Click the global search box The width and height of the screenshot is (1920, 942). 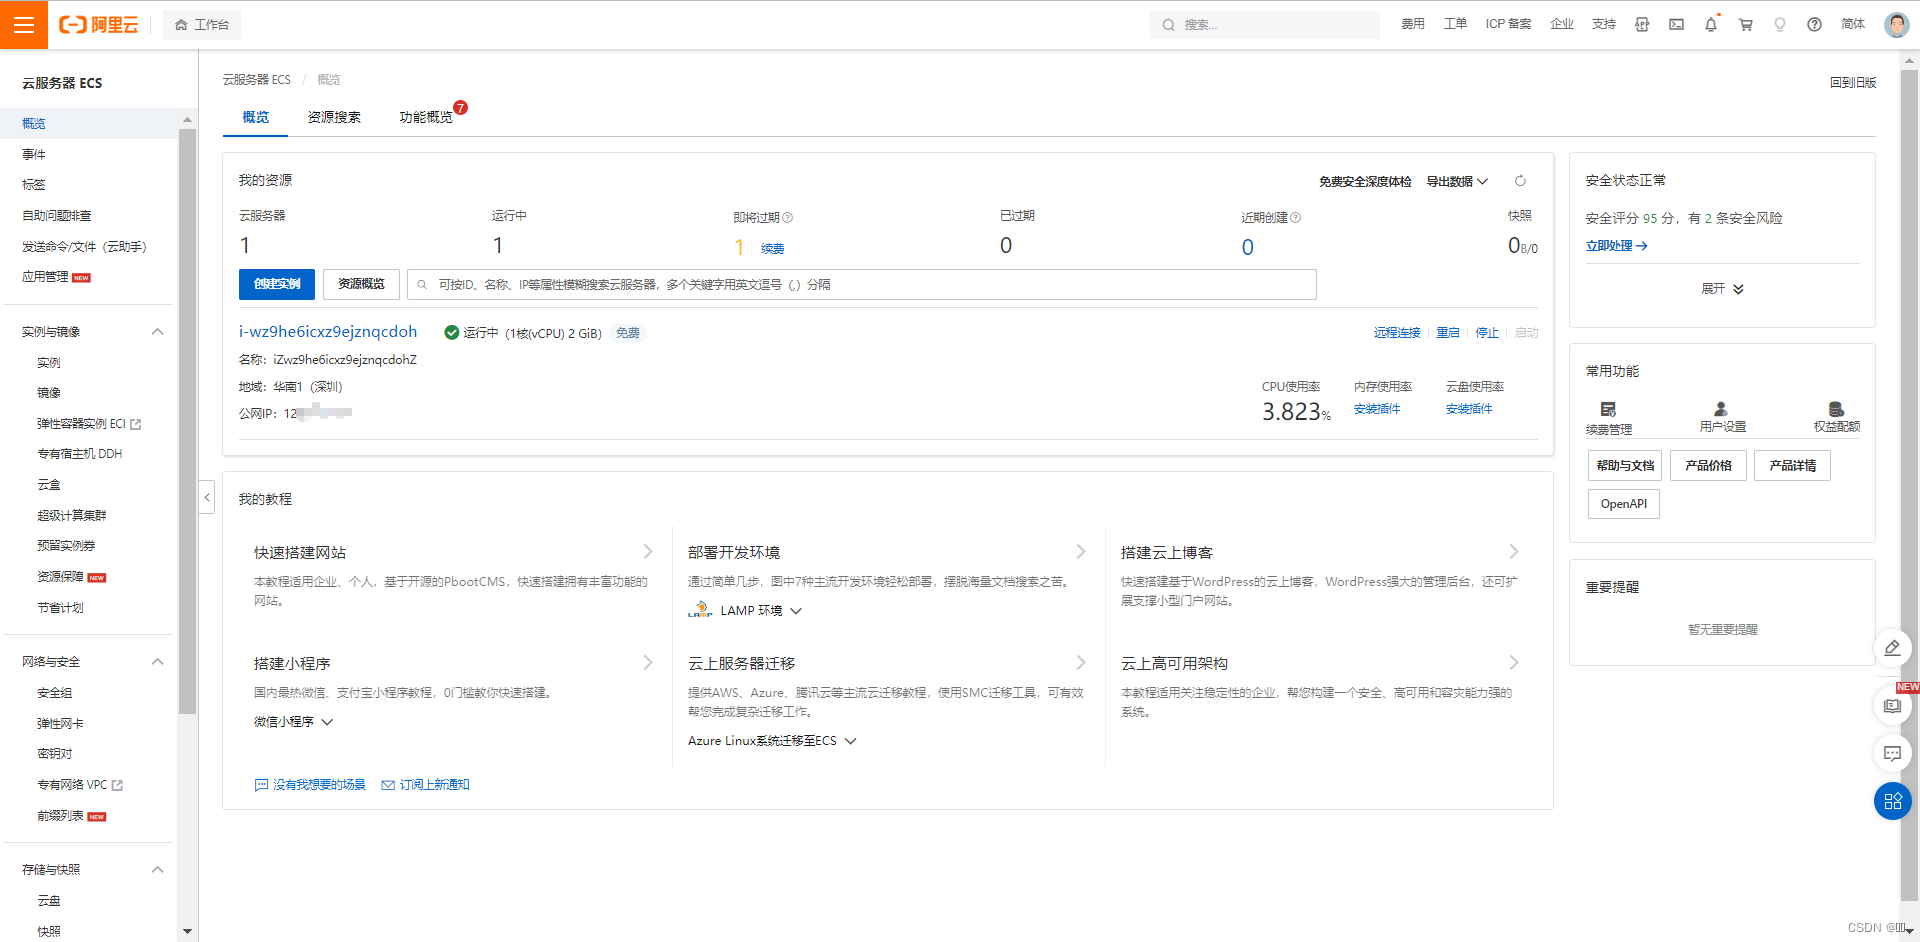[1265, 24]
